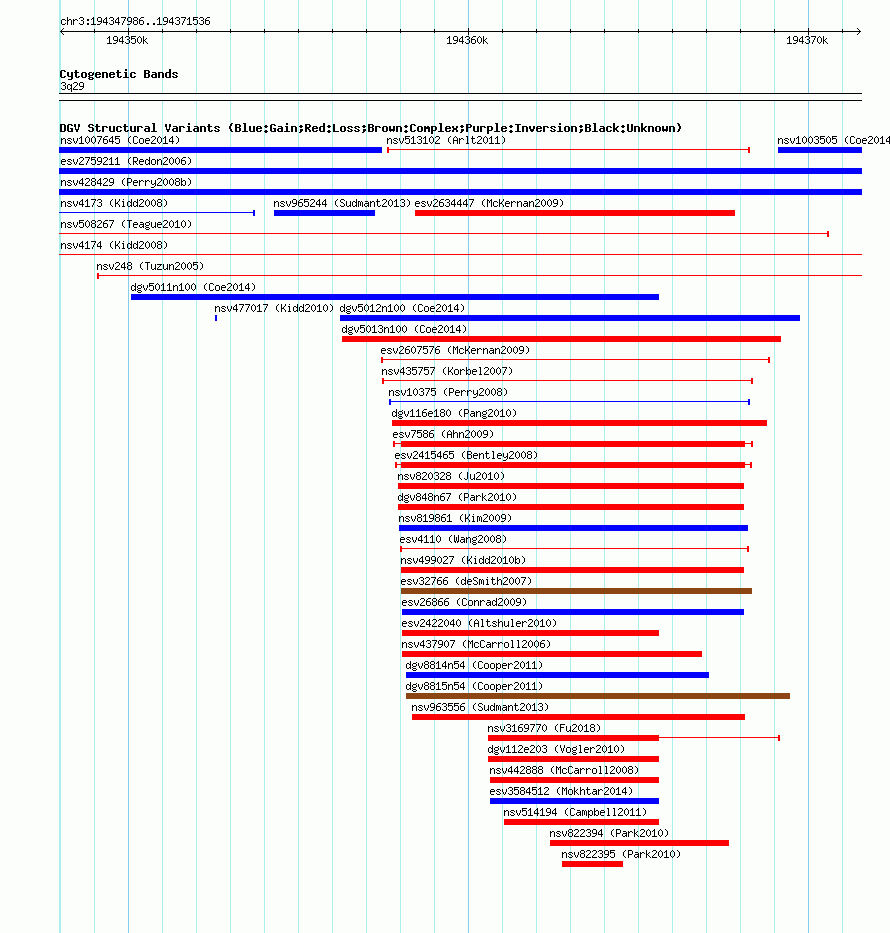This screenshot has width=890, height=933.
Task: Click the 3q29 band label
Action: click(x=72, y=86)
